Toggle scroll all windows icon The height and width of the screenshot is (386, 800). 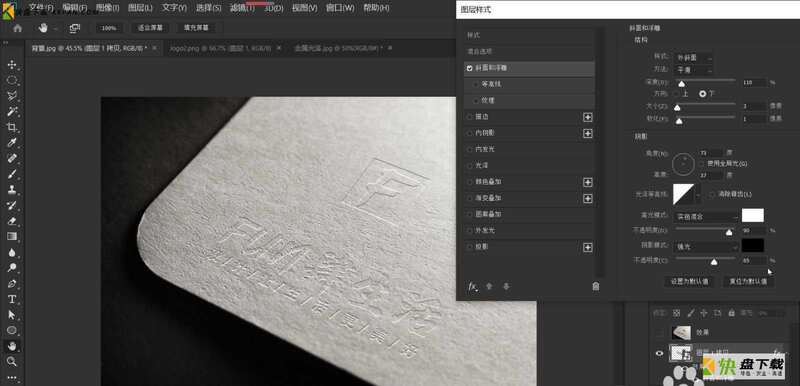pos(75,28)
